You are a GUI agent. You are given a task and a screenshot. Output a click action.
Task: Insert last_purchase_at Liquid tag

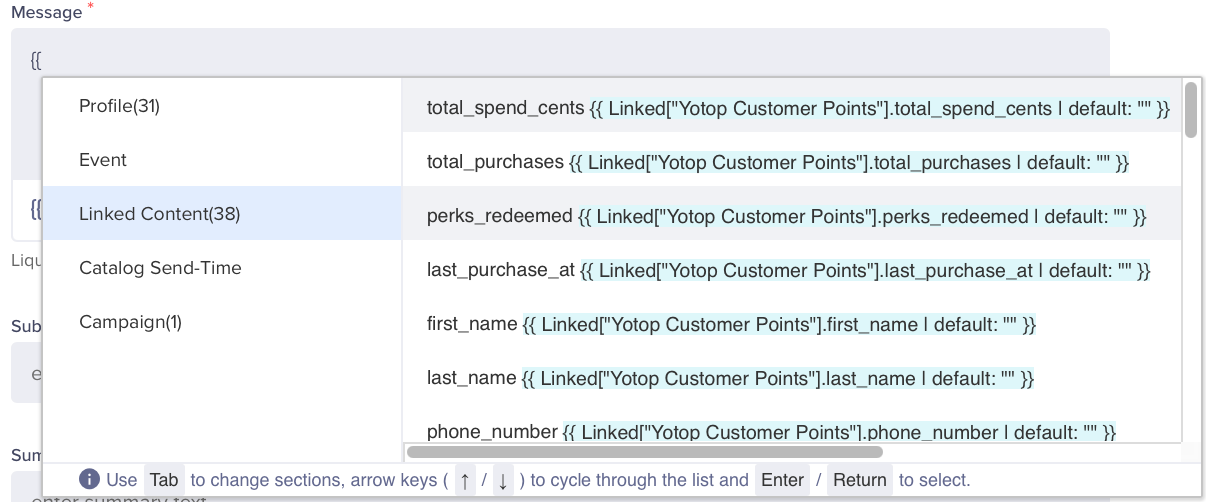[788, 270]
